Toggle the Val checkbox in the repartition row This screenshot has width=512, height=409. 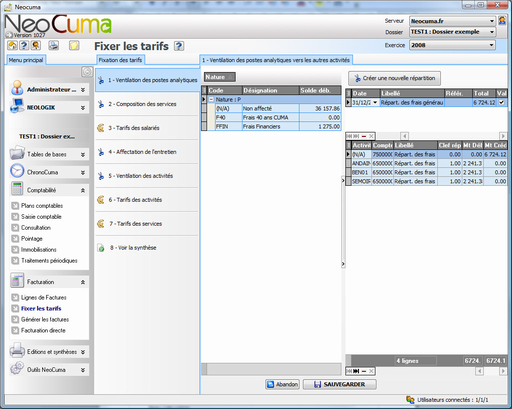pos(501,102)
